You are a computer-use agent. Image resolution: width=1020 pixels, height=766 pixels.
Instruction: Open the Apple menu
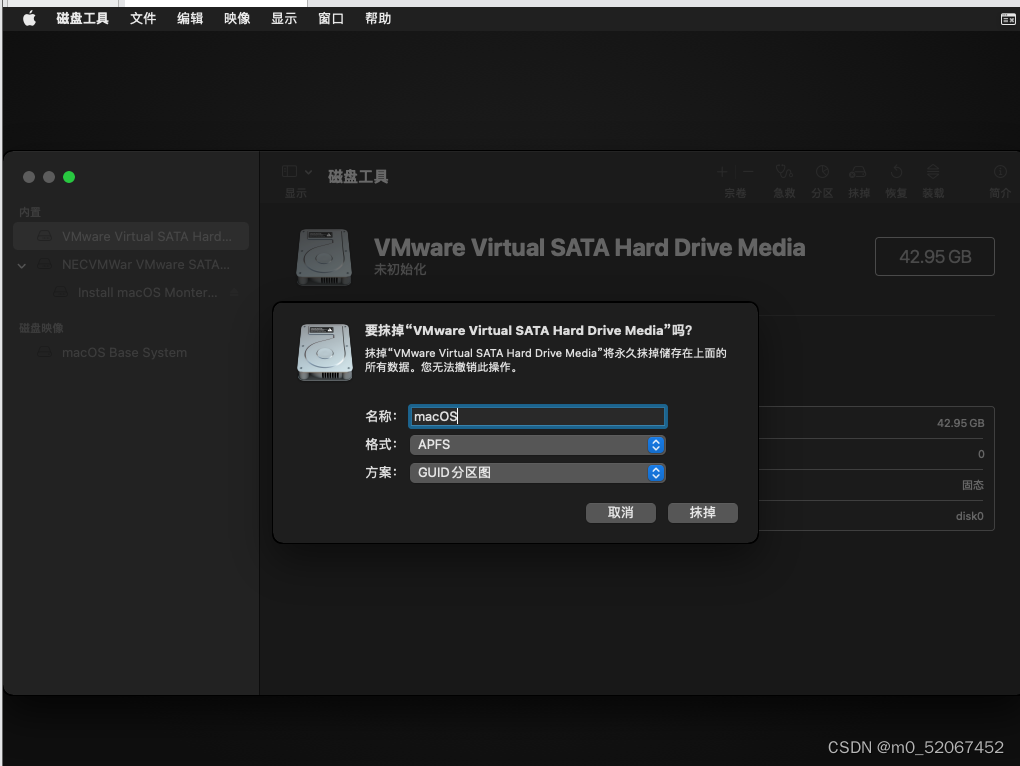click(29, 18)
